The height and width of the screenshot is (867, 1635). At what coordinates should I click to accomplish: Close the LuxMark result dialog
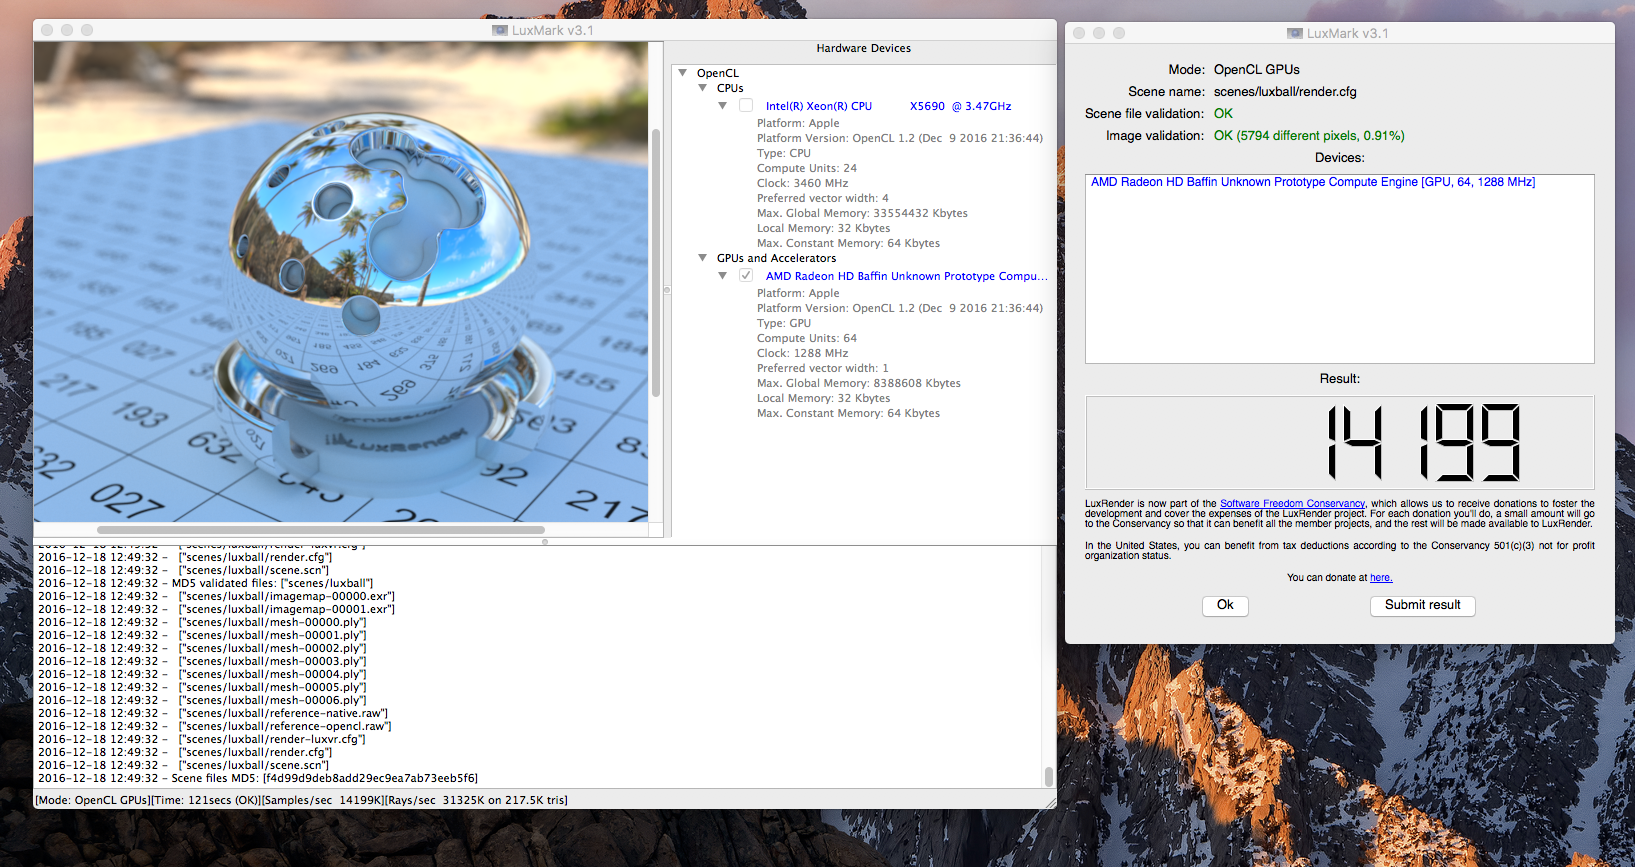(1079, 33)
